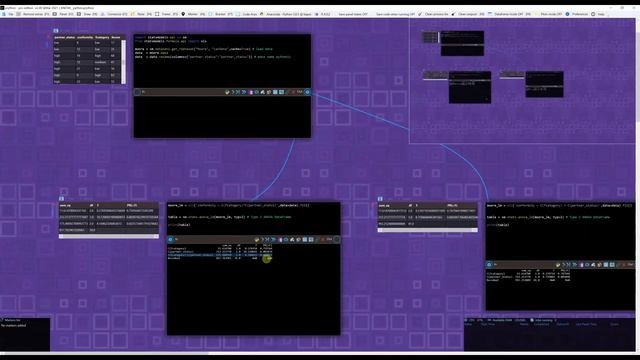The width and height of the screenshot is (640, 360).
Task: Click the minimap overview panel at top right
Action: point(522,80)
